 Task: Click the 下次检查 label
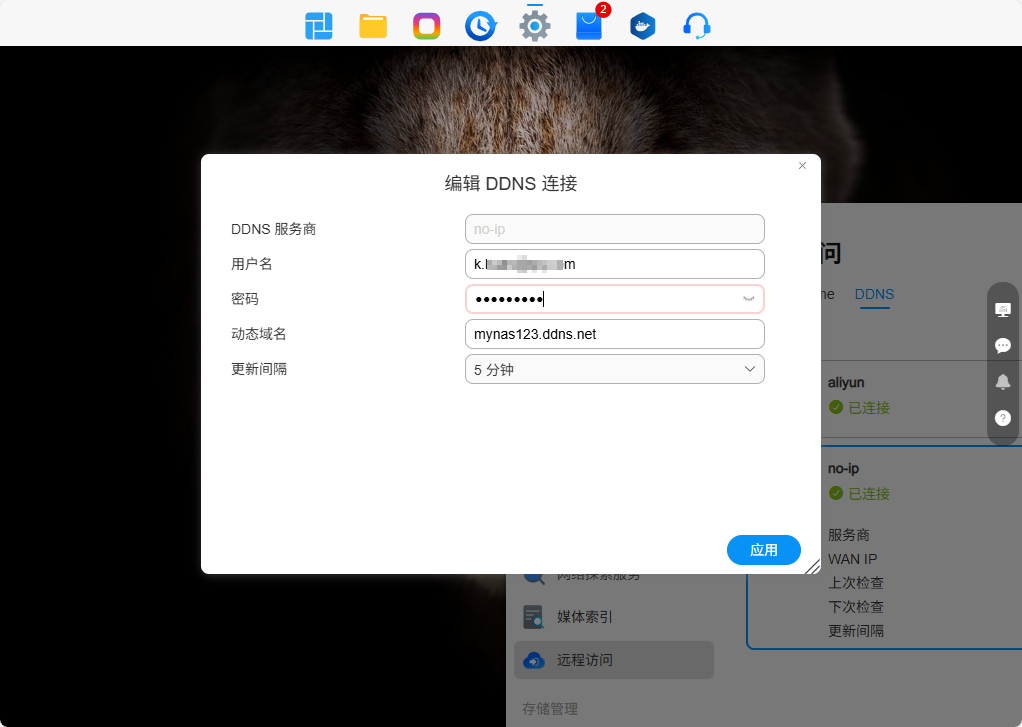coord(856,606)
